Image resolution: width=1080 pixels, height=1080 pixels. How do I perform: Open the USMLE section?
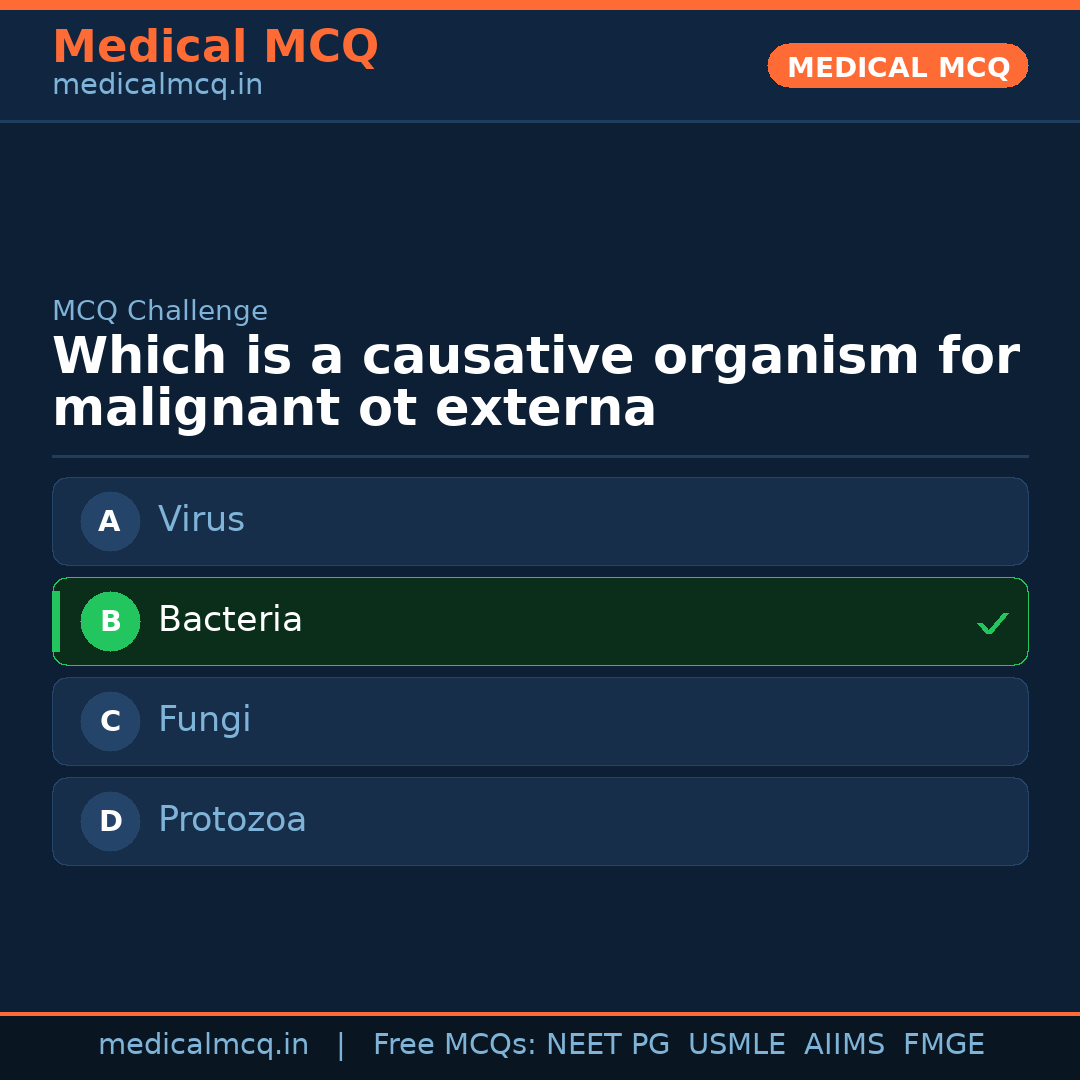pyautogui.click(x=737, y=1044)
